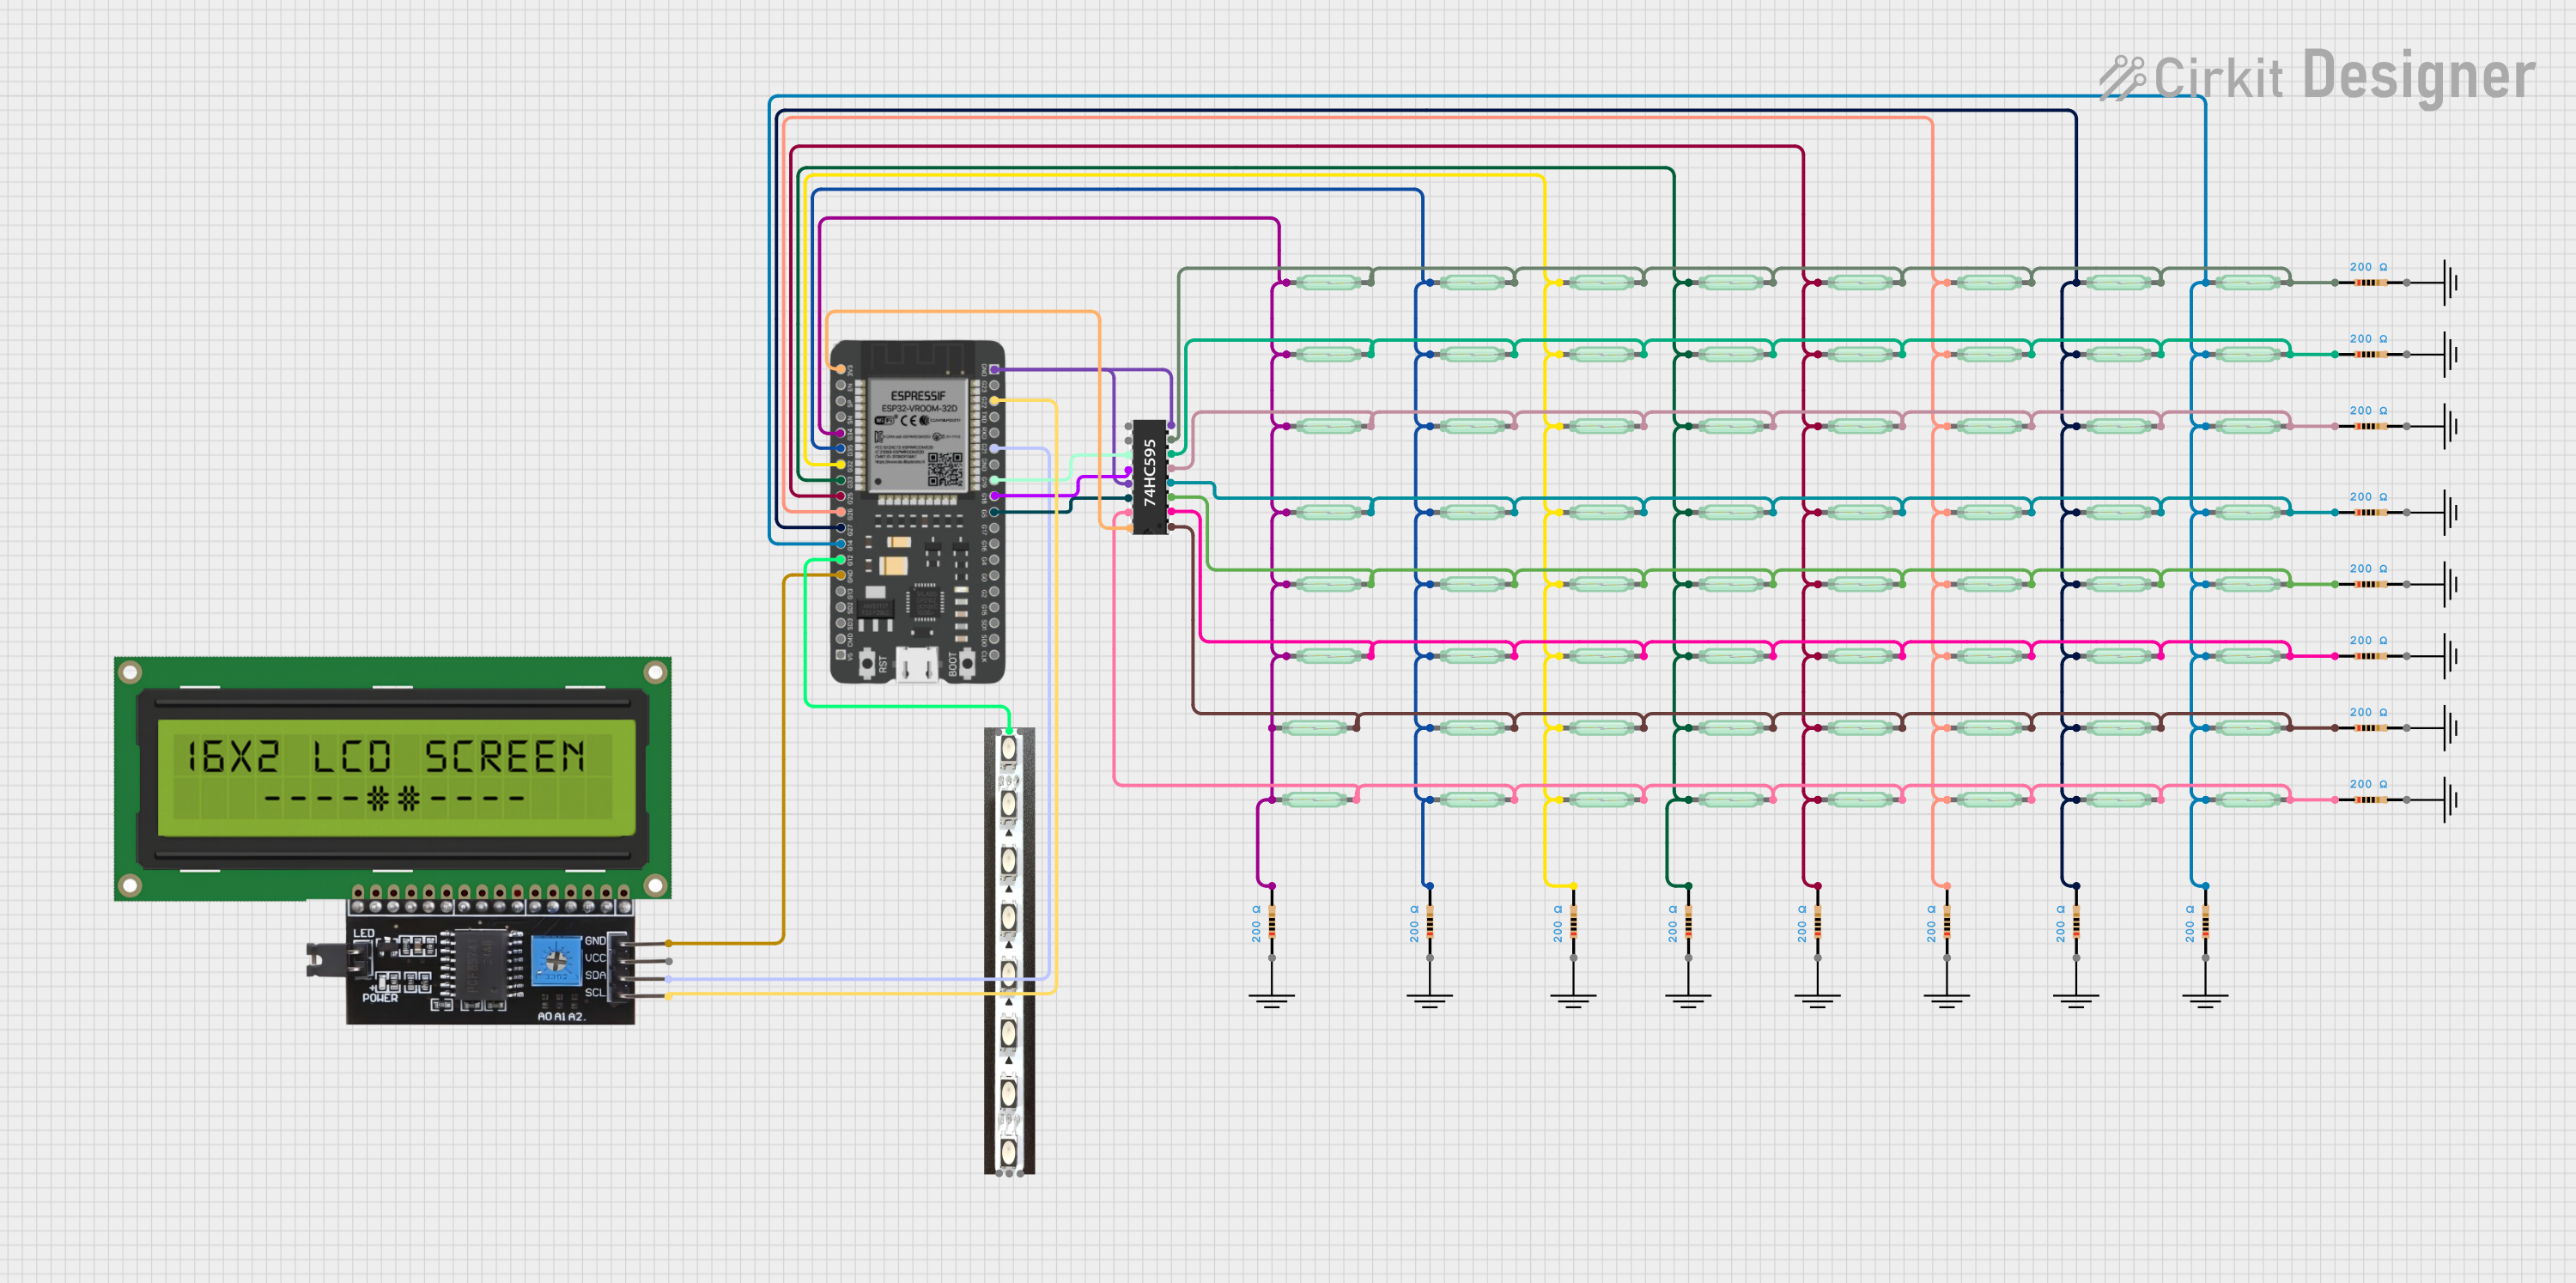Screen dimensions: 2576x1283
Task: Select the 74HC595 shift register chip
Action: coord(1150,478)
